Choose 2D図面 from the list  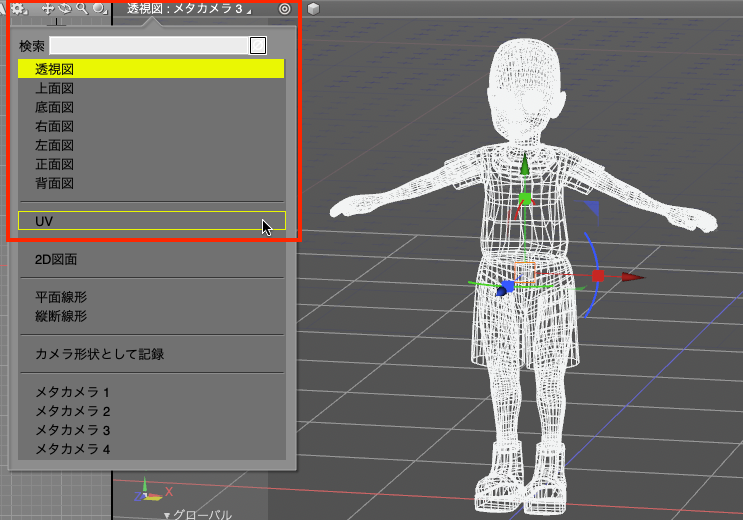[x=56, y=259]
